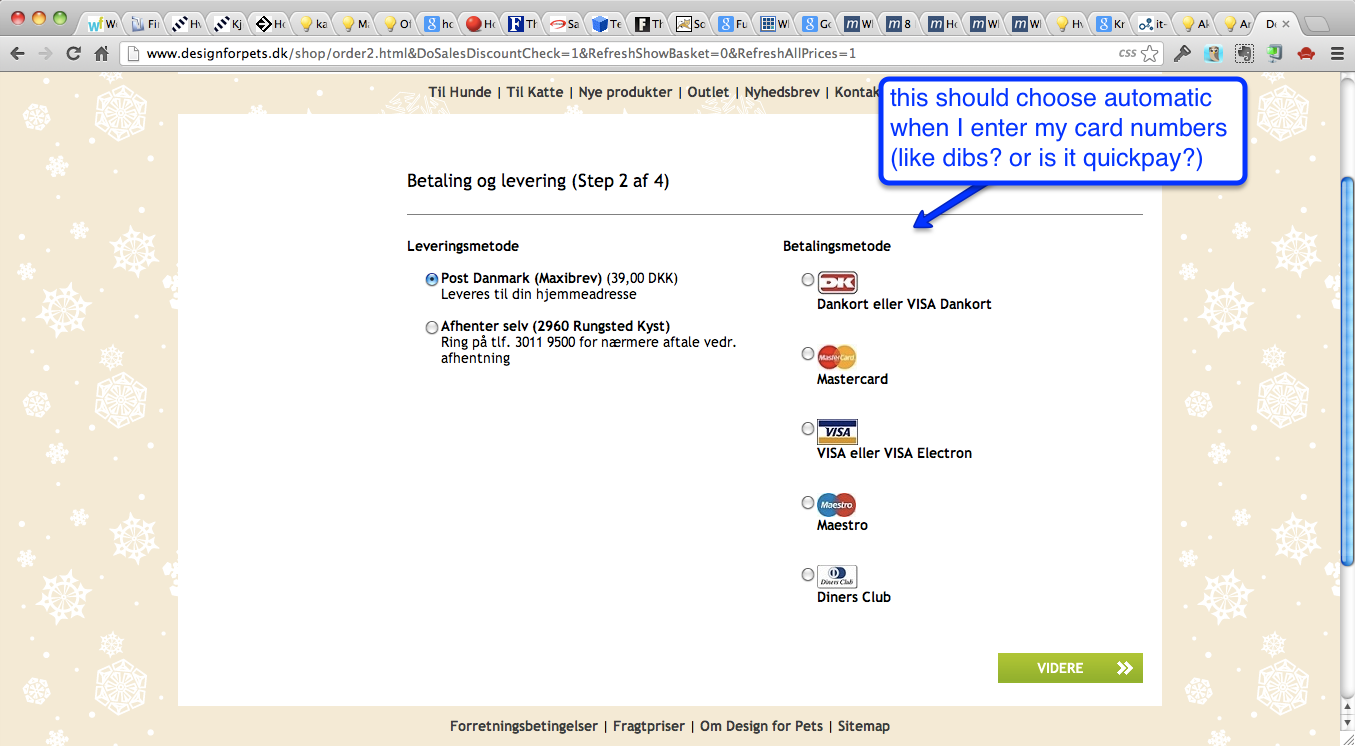Image resolution: width=1355 pixels, height=746 pixels.
Task: Open the Sitemap footer link
Action: point(864,726)
